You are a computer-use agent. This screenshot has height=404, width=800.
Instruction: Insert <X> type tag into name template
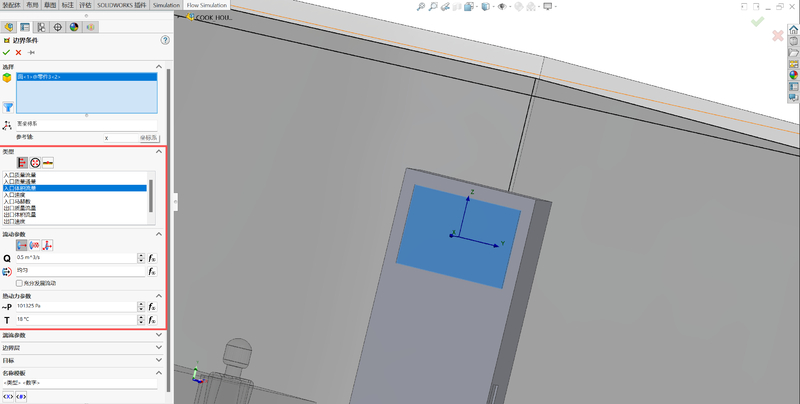coord(8,396)
